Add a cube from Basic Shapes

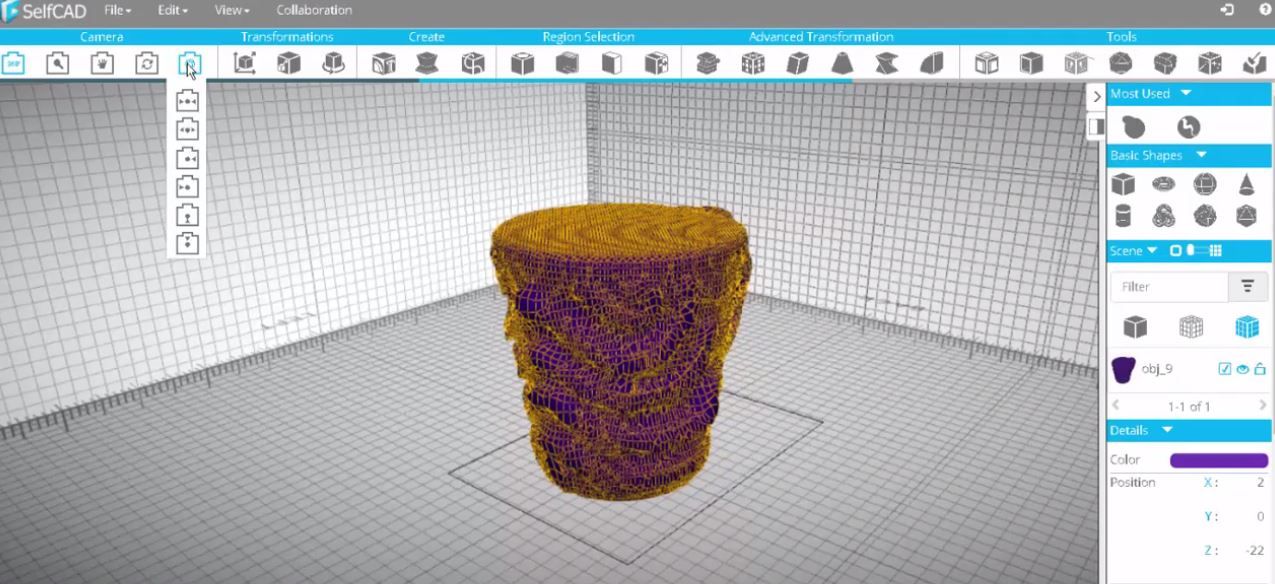(1123, 184)
